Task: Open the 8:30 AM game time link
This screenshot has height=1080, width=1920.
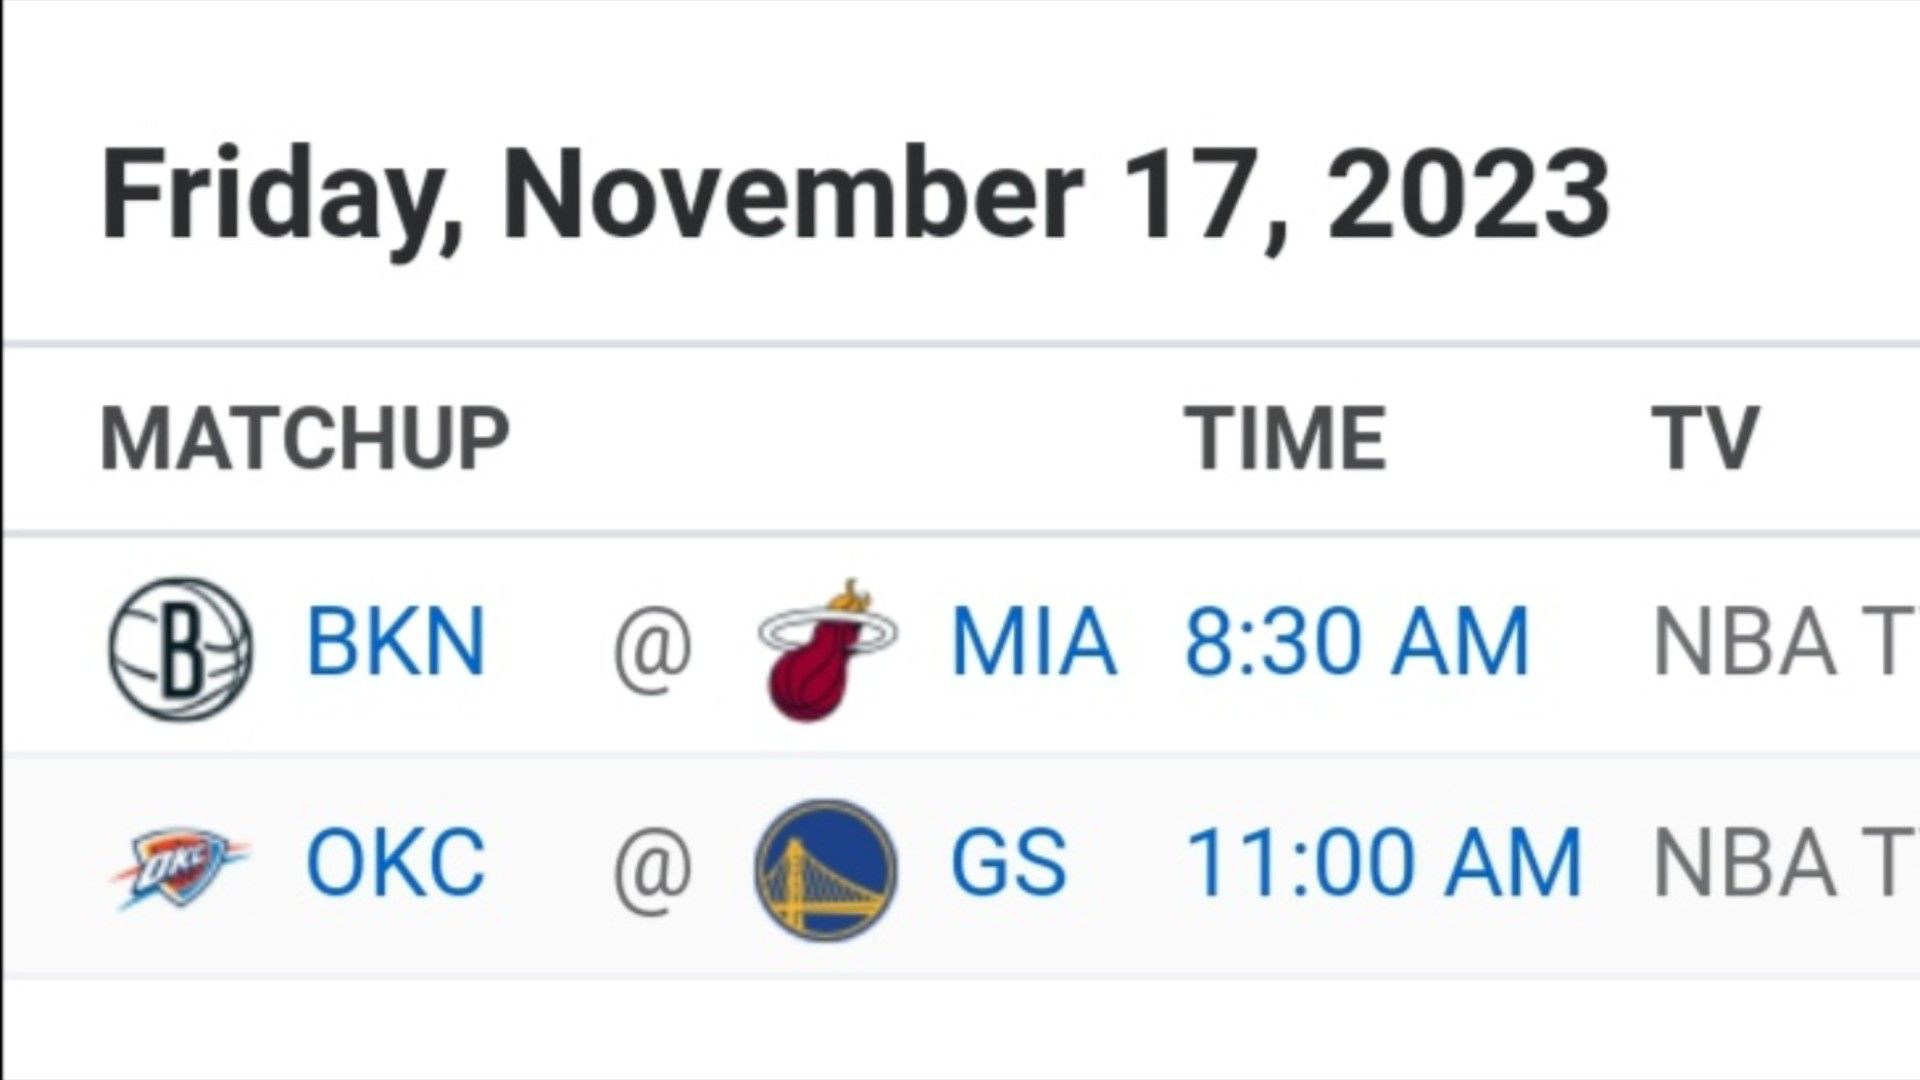Action: coord(1357,641)
